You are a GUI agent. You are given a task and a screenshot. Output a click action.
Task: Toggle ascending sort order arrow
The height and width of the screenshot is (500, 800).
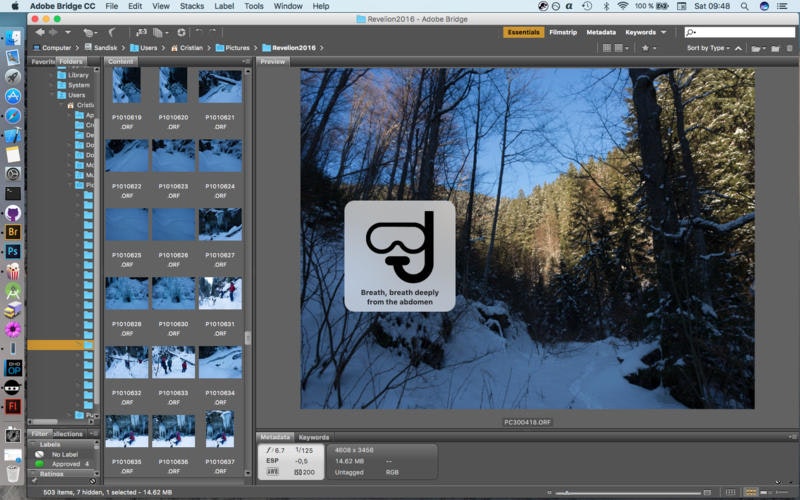(739, 48)
